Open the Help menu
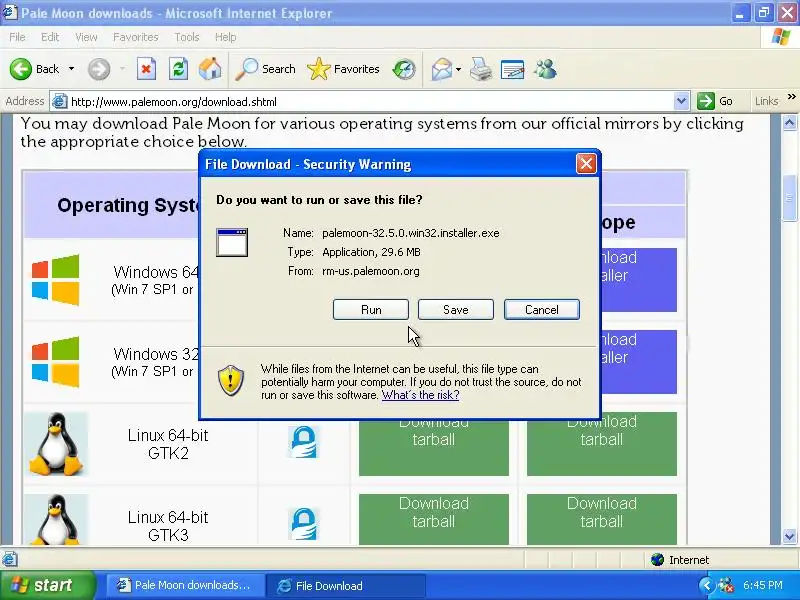 point(226,37)
